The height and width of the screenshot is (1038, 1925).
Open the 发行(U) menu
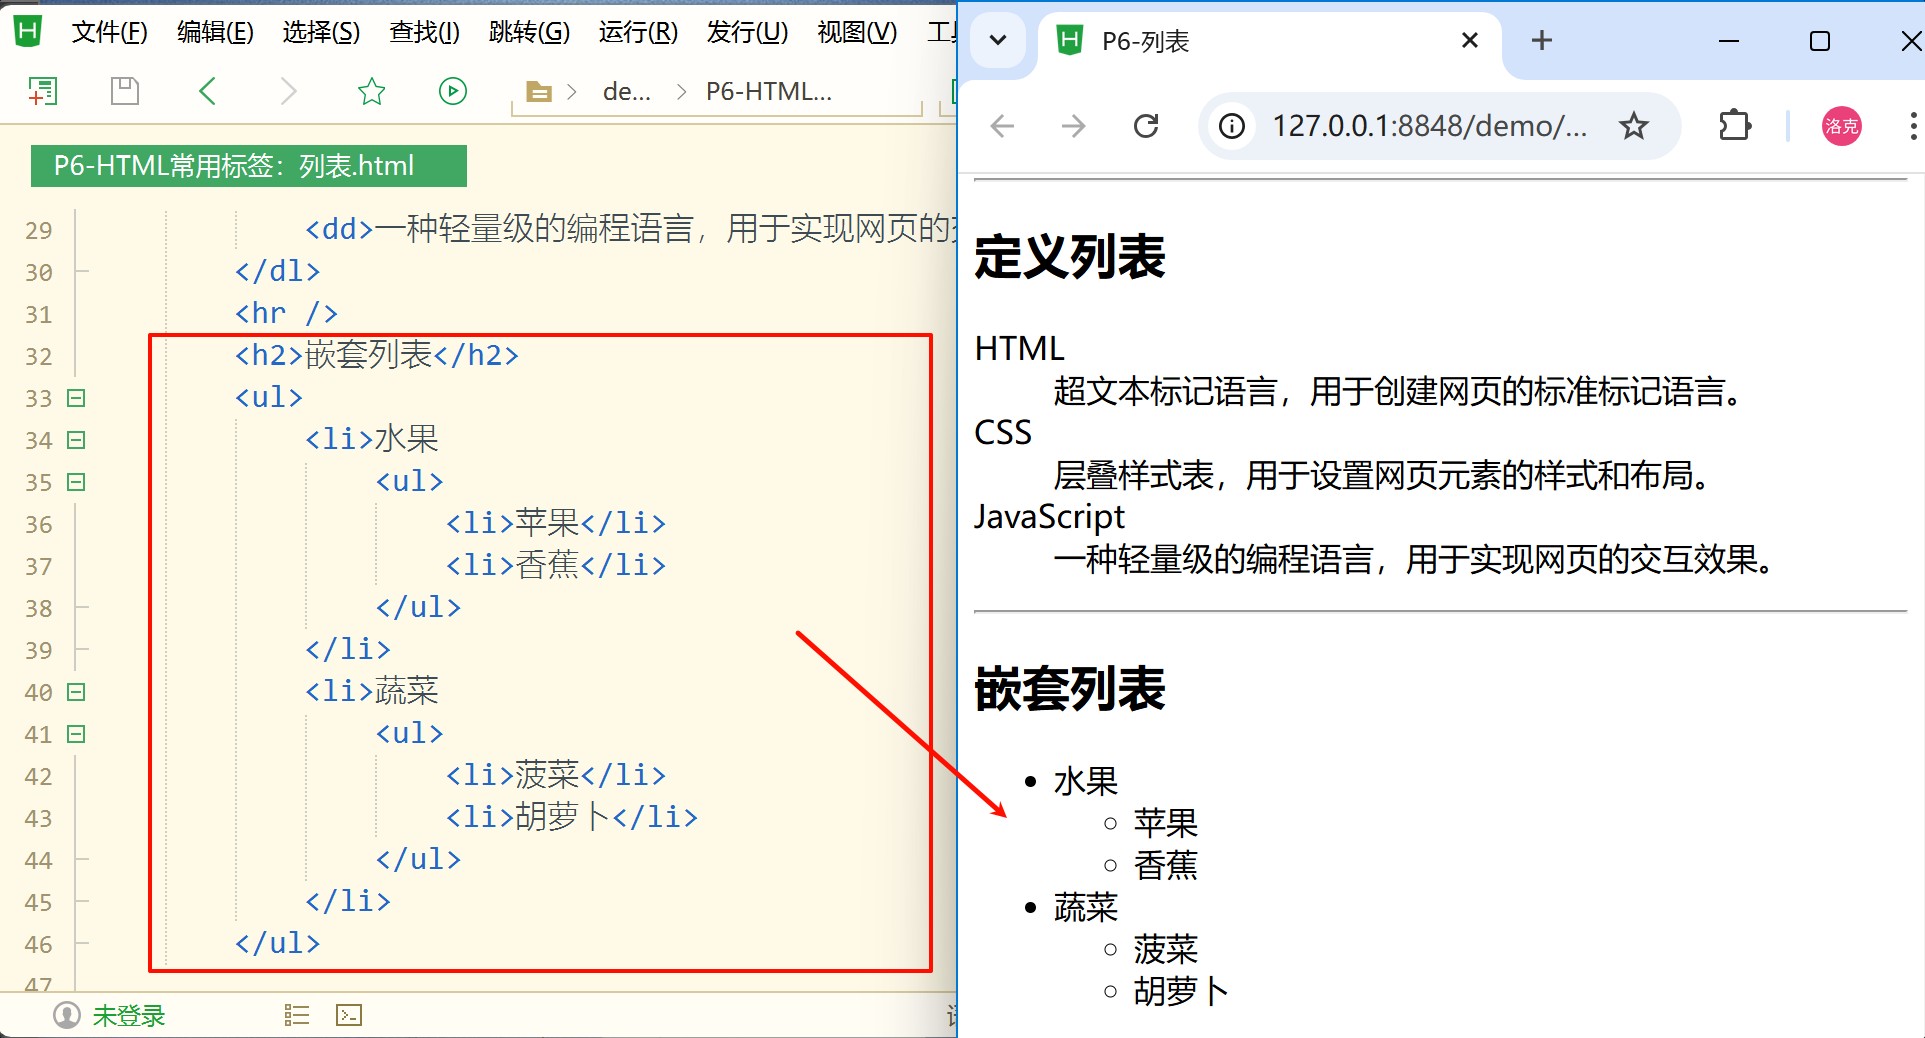[747, 32]
